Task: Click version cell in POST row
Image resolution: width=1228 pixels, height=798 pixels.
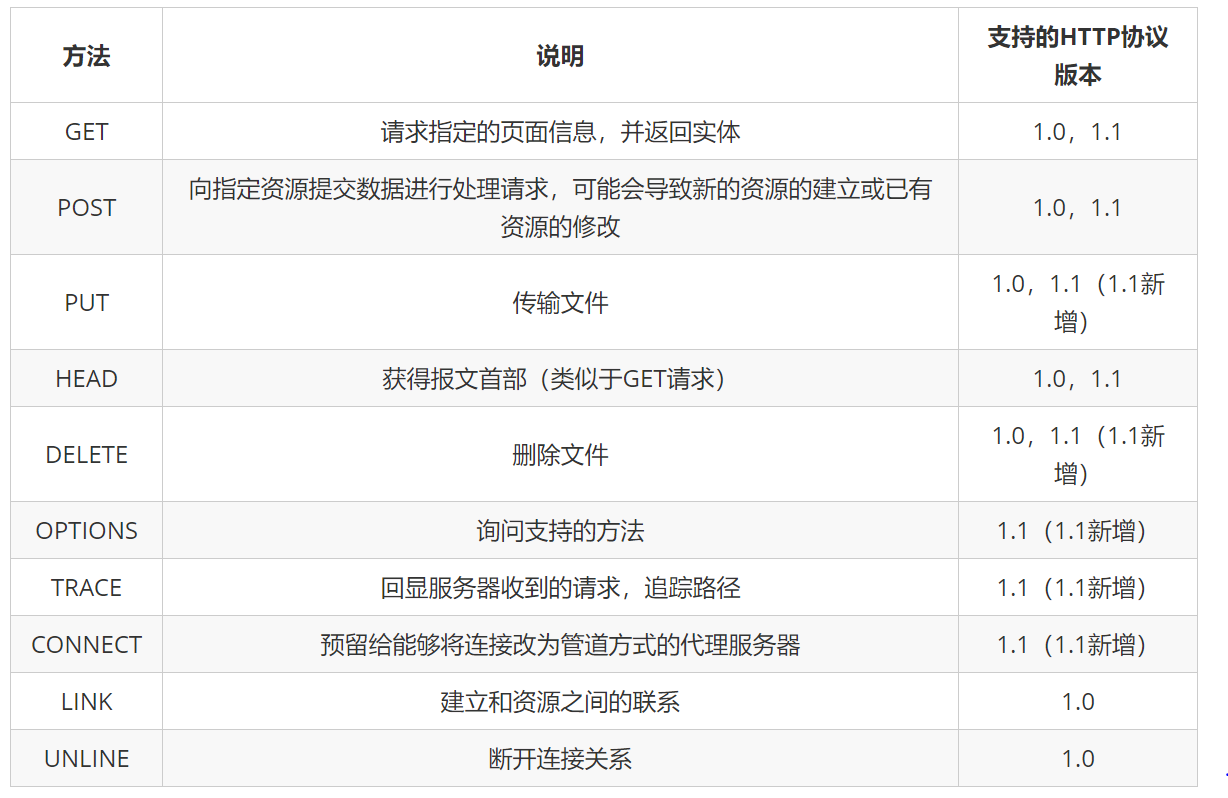Action: click(1078, 207)
